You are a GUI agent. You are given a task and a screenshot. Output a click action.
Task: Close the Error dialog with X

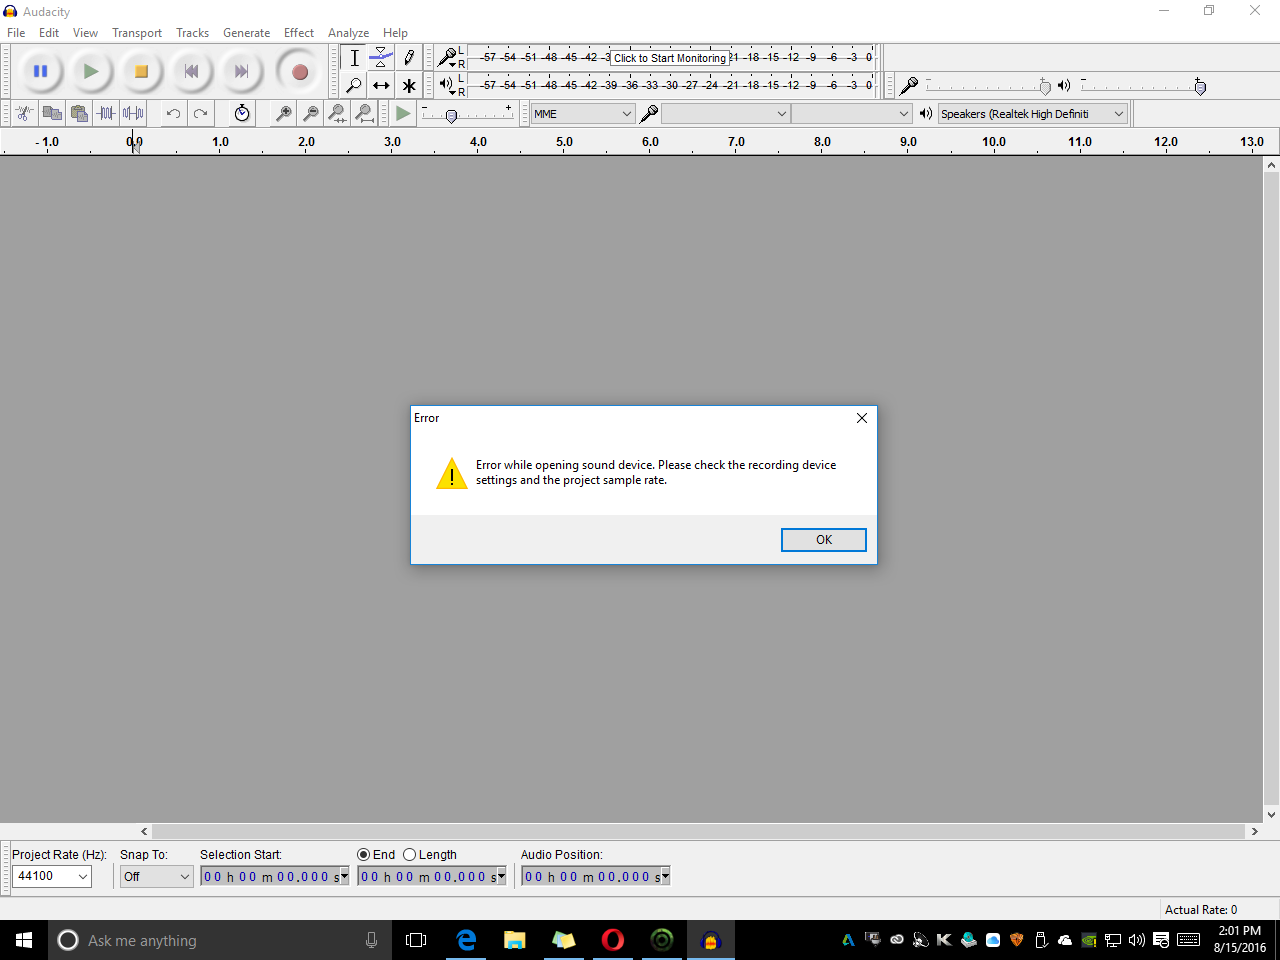click(x=862, y=418)
